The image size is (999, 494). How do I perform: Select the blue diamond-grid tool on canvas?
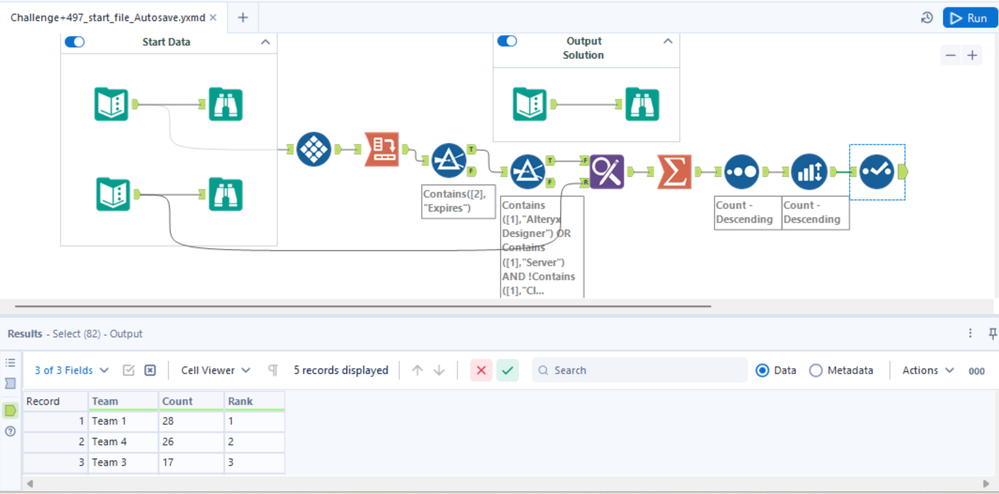pos(314,149)
